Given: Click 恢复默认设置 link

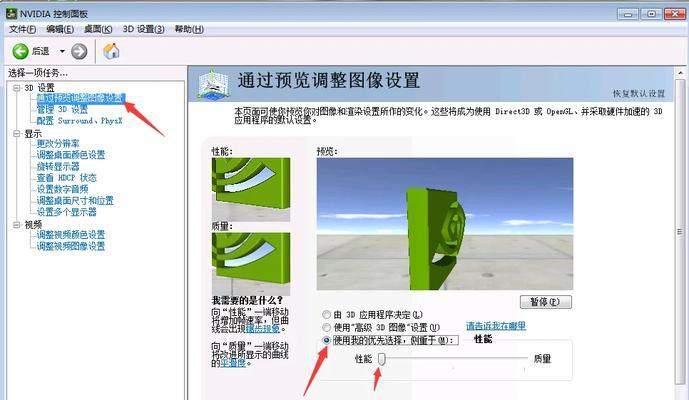Looking at the screenshot, I should point(639,94).
